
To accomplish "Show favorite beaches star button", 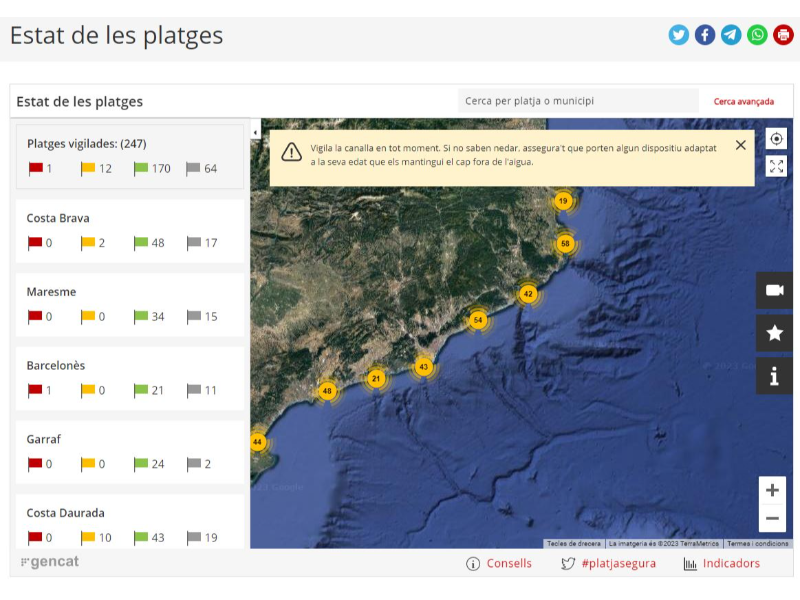I will (x=774, y=333).
